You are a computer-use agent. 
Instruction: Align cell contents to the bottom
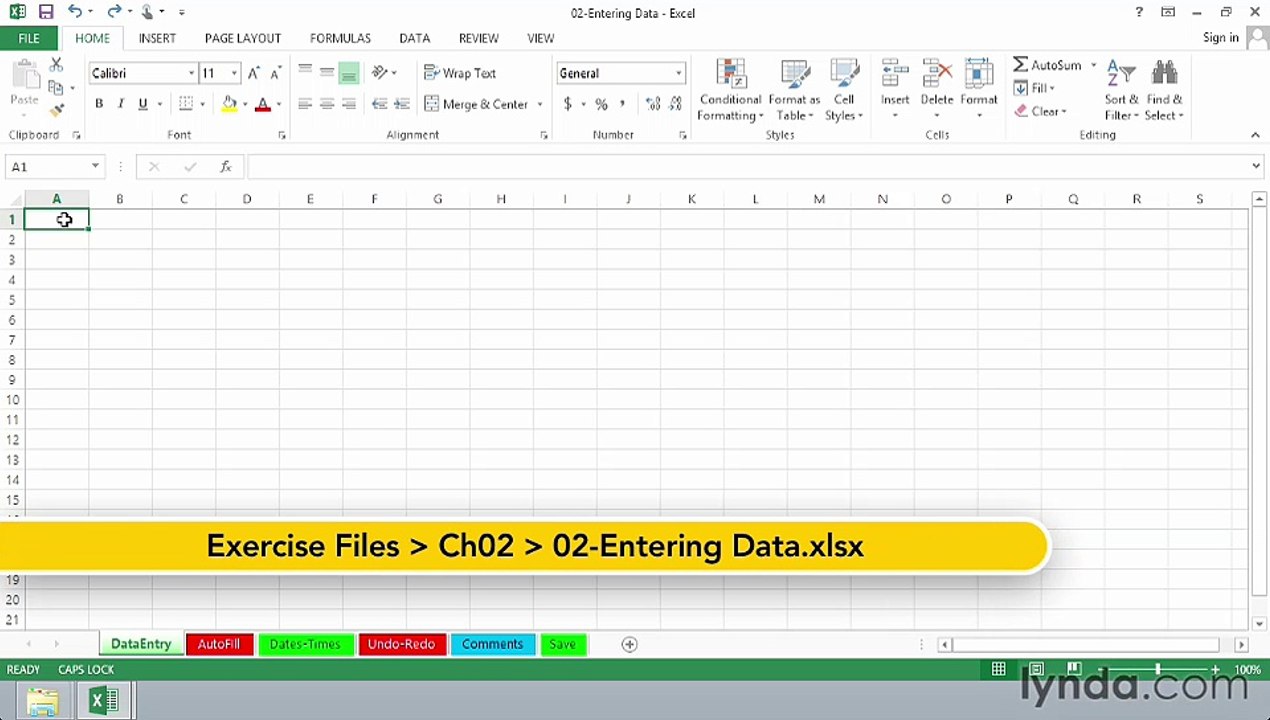(349, 72)
